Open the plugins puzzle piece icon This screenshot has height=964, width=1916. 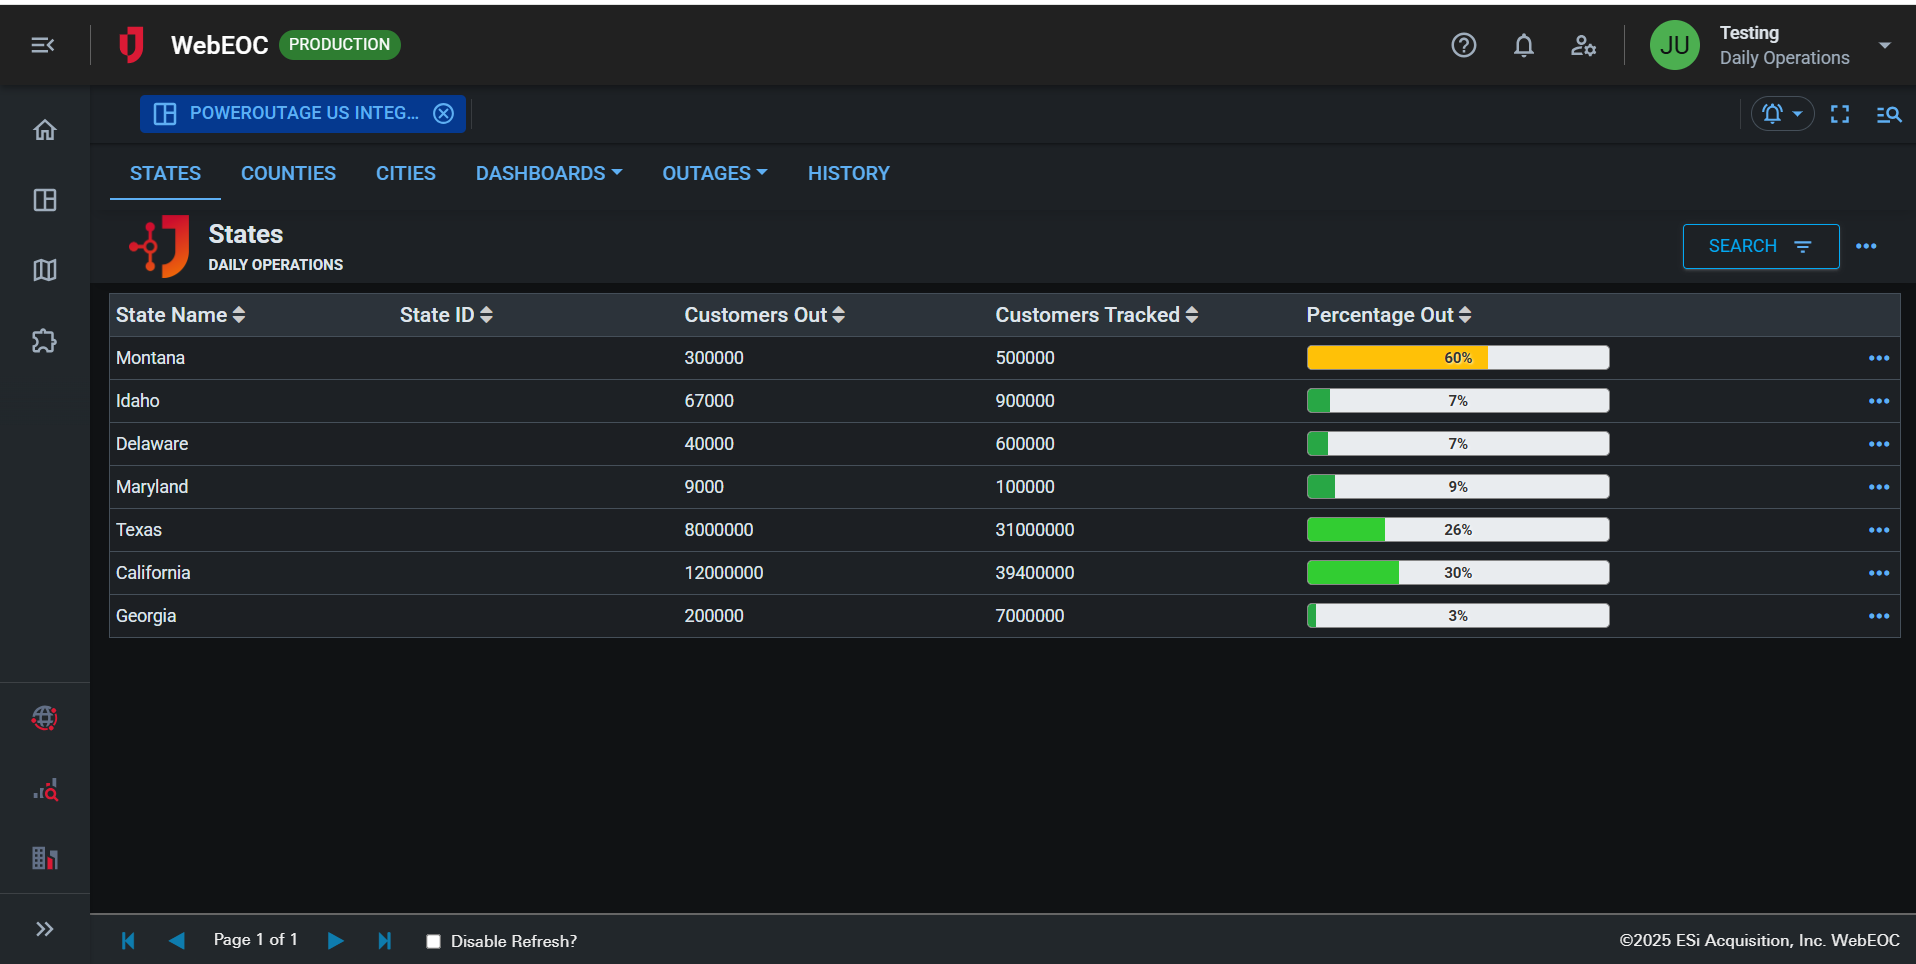(45, 341)
